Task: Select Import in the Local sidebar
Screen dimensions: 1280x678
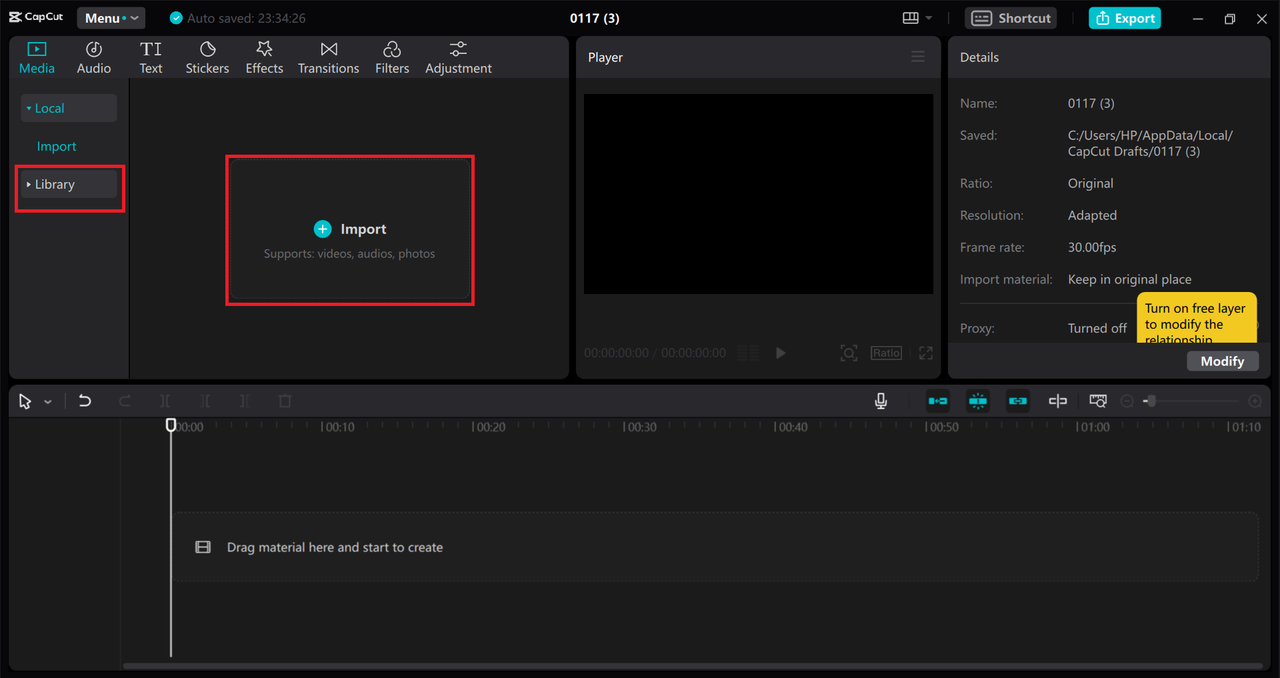Action: click(x=57, y=146)
